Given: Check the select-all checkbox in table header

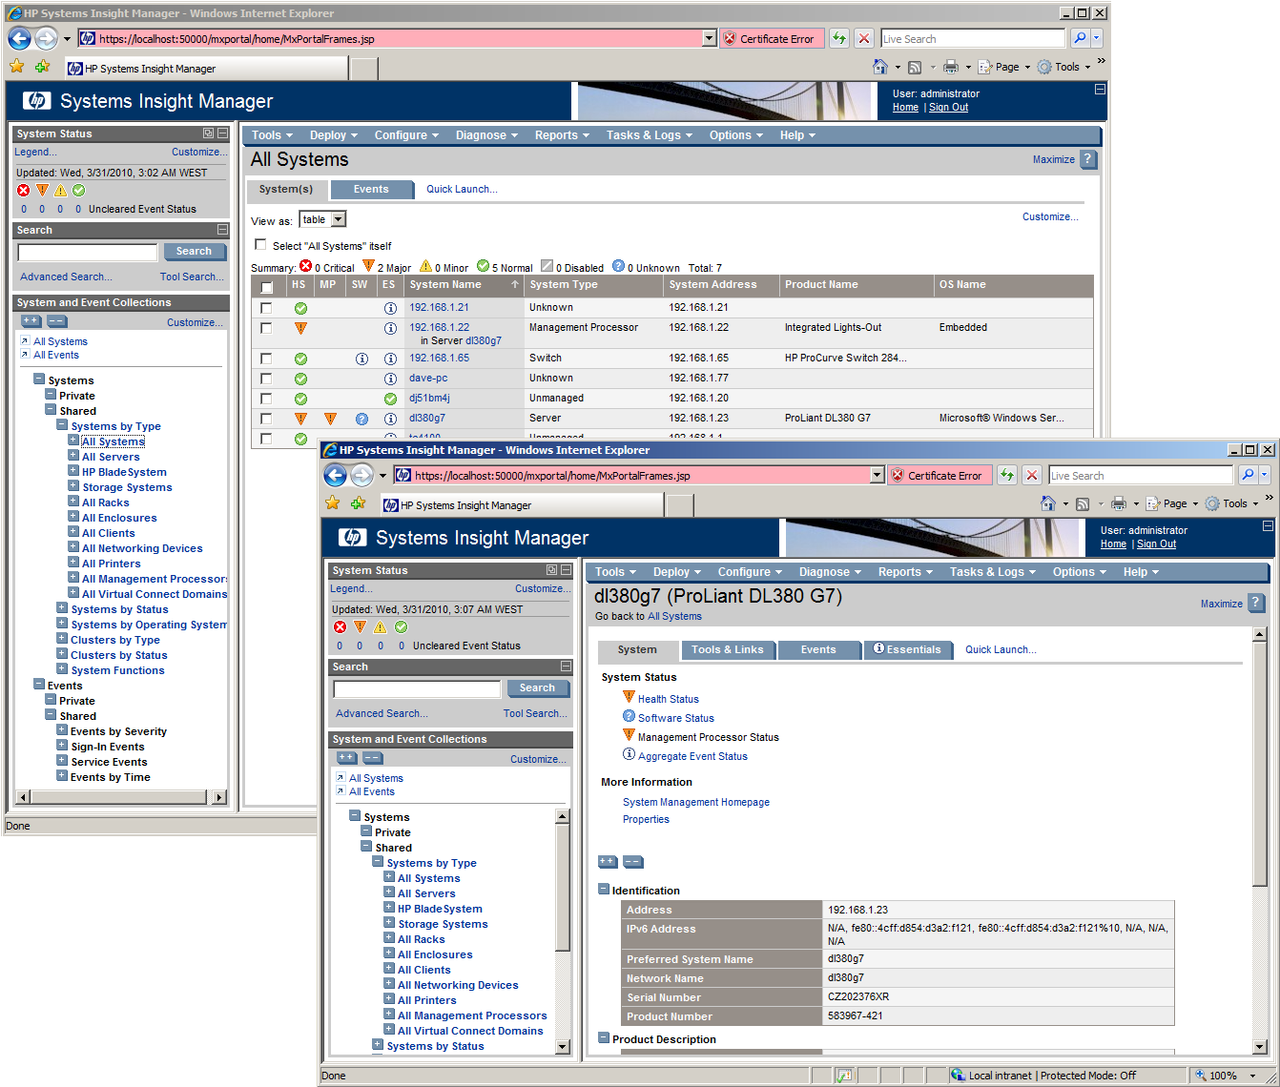Looking at the screenshot, I should point(267,287).
